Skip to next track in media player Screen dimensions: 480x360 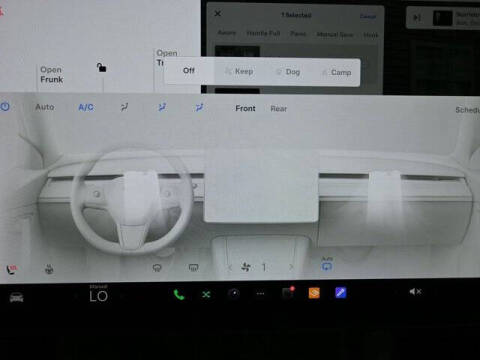[x=417, y=18]
